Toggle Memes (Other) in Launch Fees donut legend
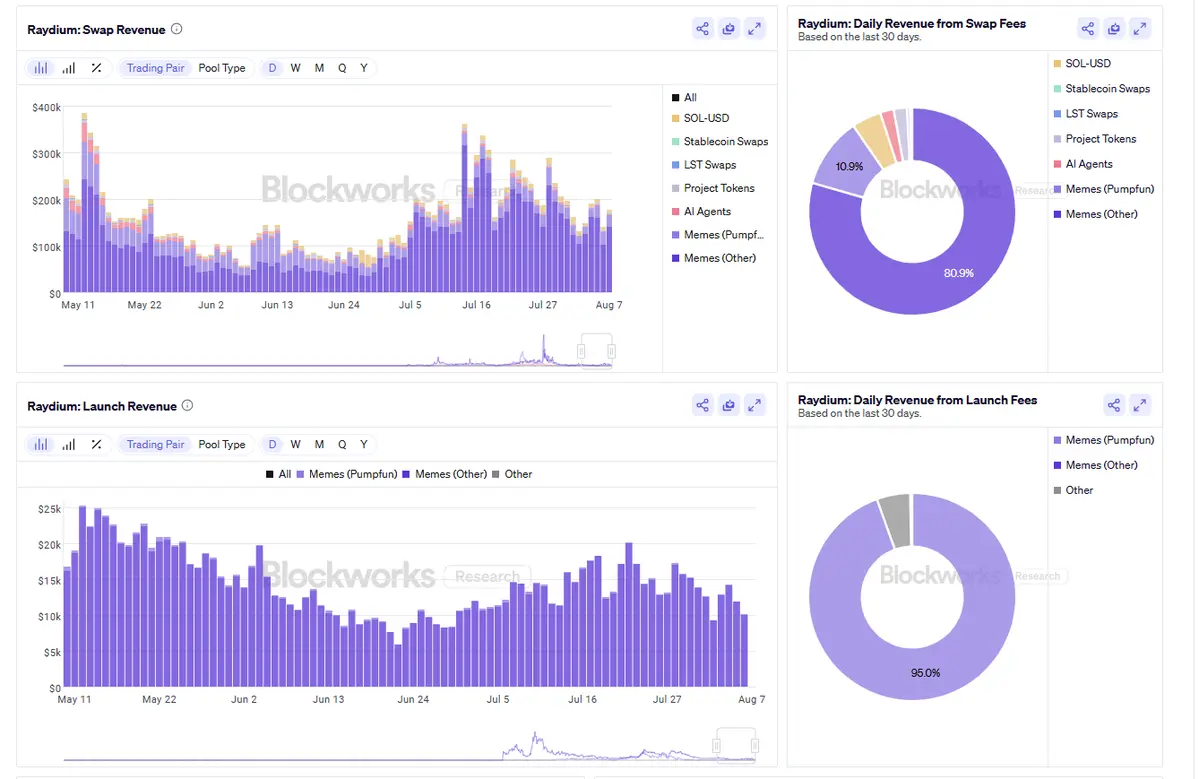Viewport: 1199px width, 779px height. [x=1096, y=465]
